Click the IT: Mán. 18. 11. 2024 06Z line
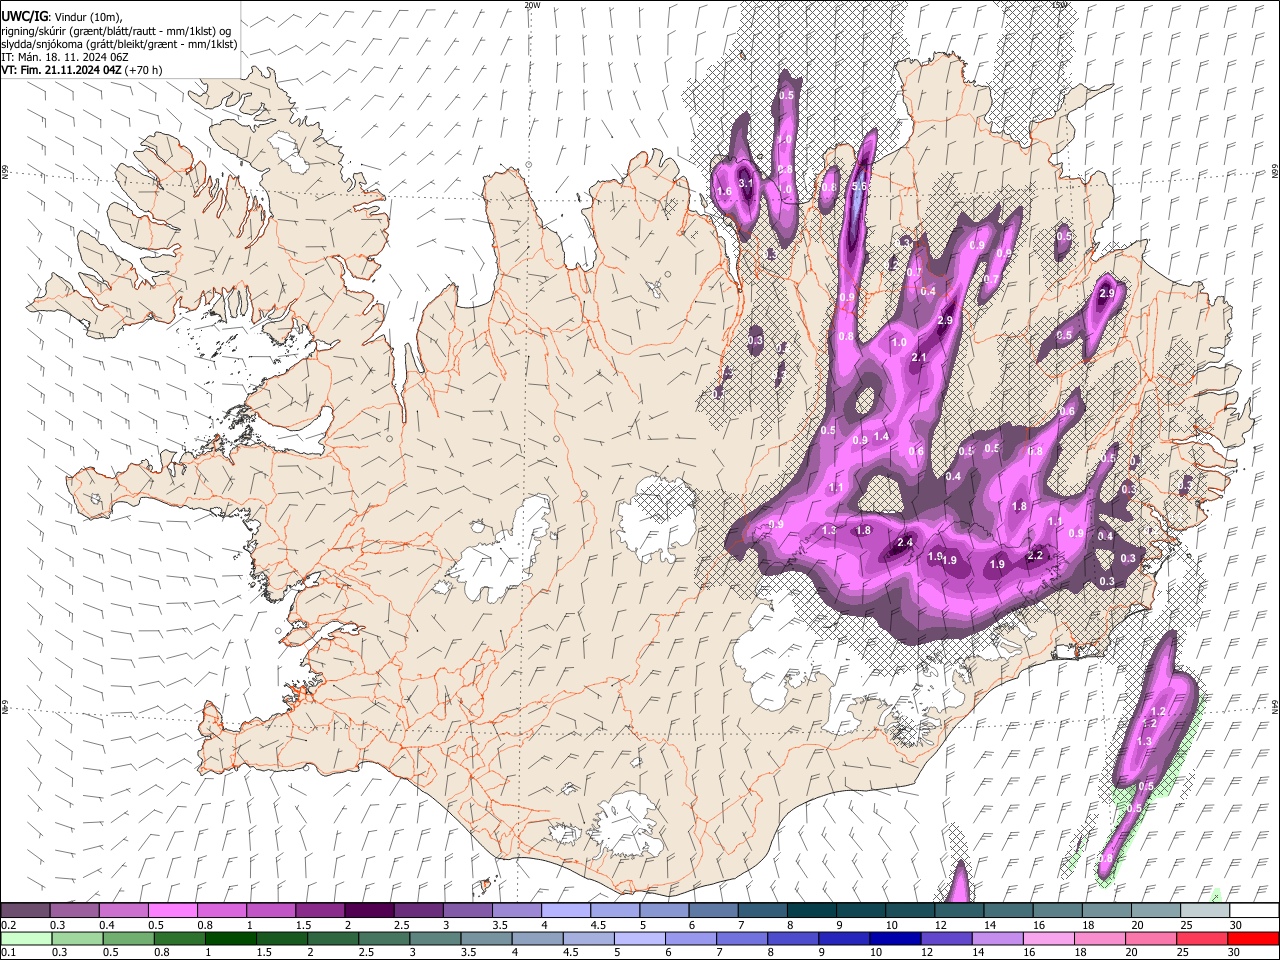This screenshot has width=1280, height=960. click(x=65, y=57)
